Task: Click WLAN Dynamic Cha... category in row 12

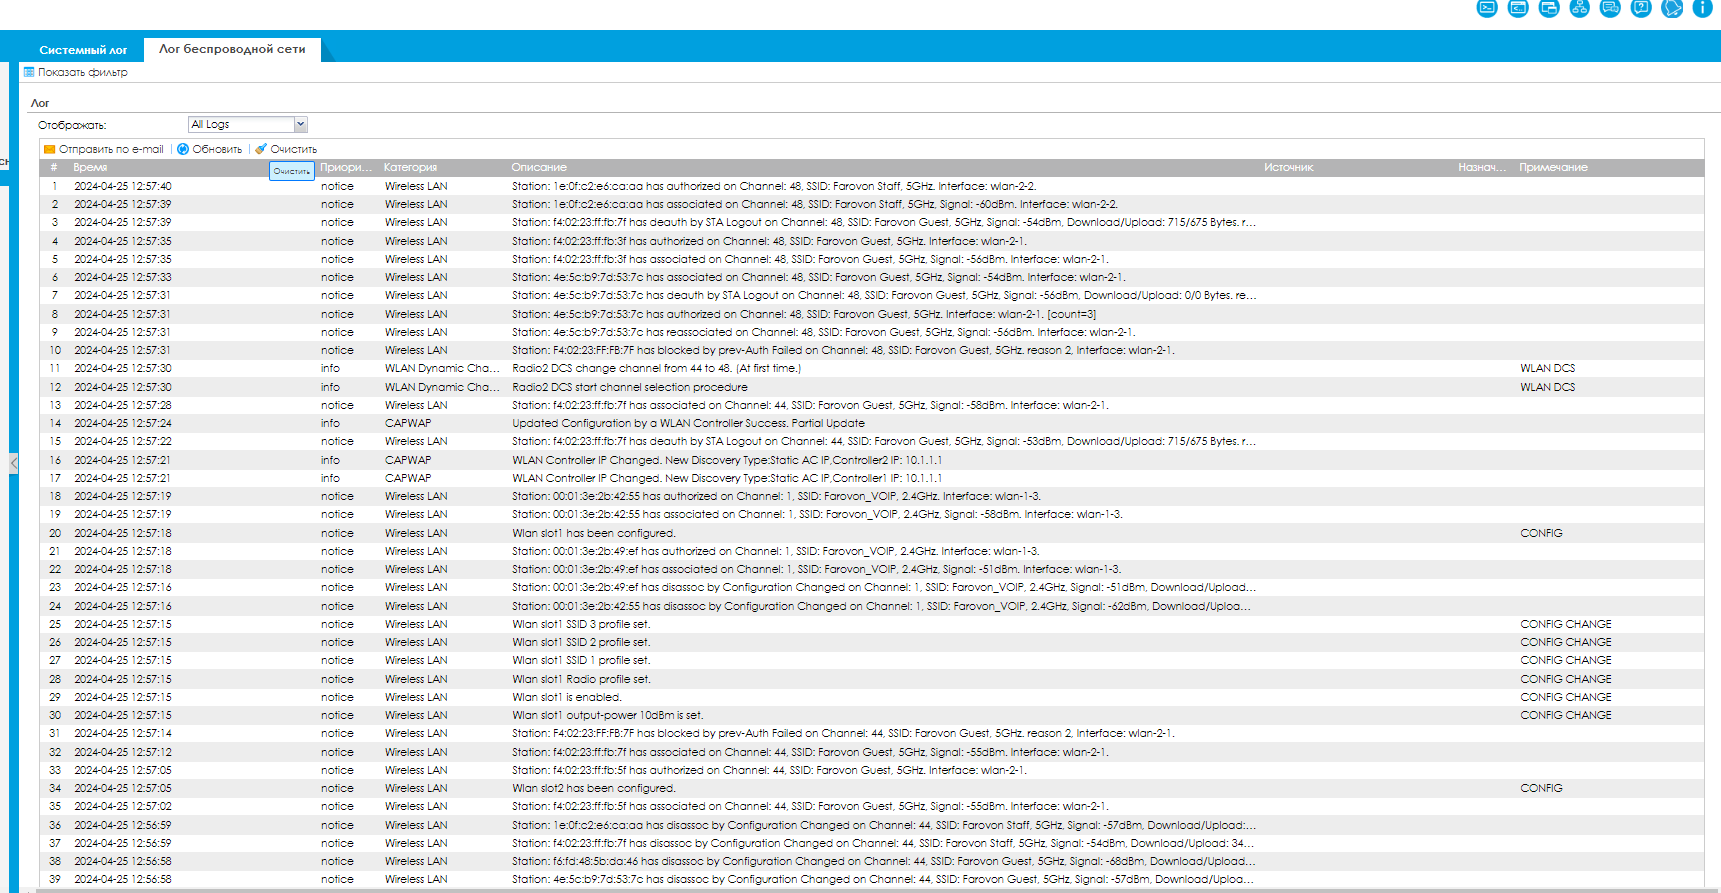Action: pyautogui.click(x=442, y=387)
